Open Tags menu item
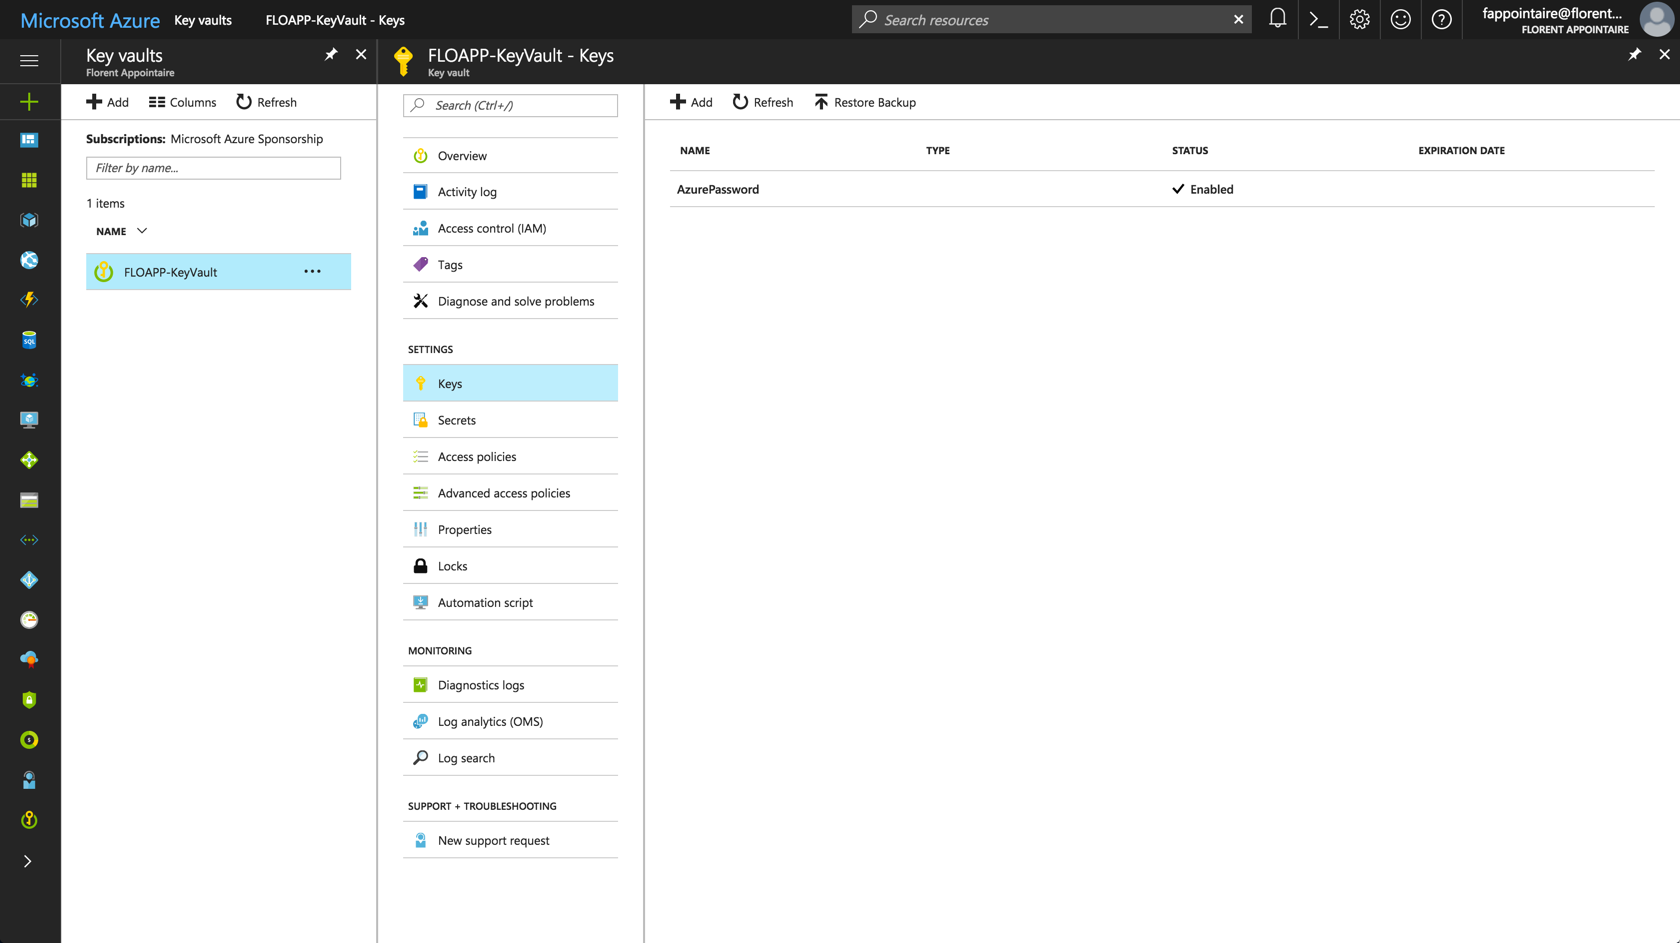 pyautogui.click(x=510, y=265)
